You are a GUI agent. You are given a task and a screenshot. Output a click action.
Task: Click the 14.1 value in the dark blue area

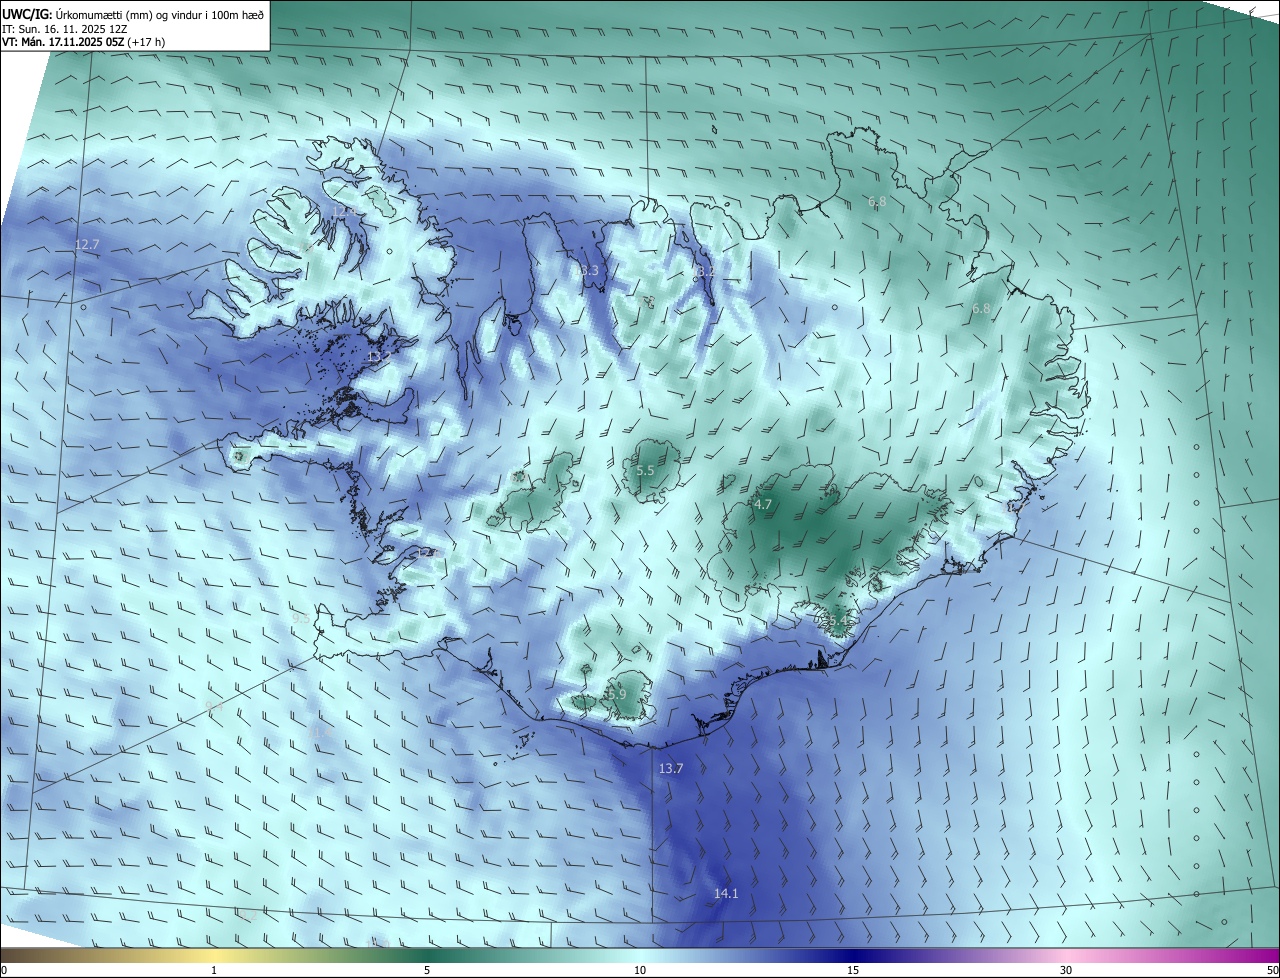coord(726,893)
